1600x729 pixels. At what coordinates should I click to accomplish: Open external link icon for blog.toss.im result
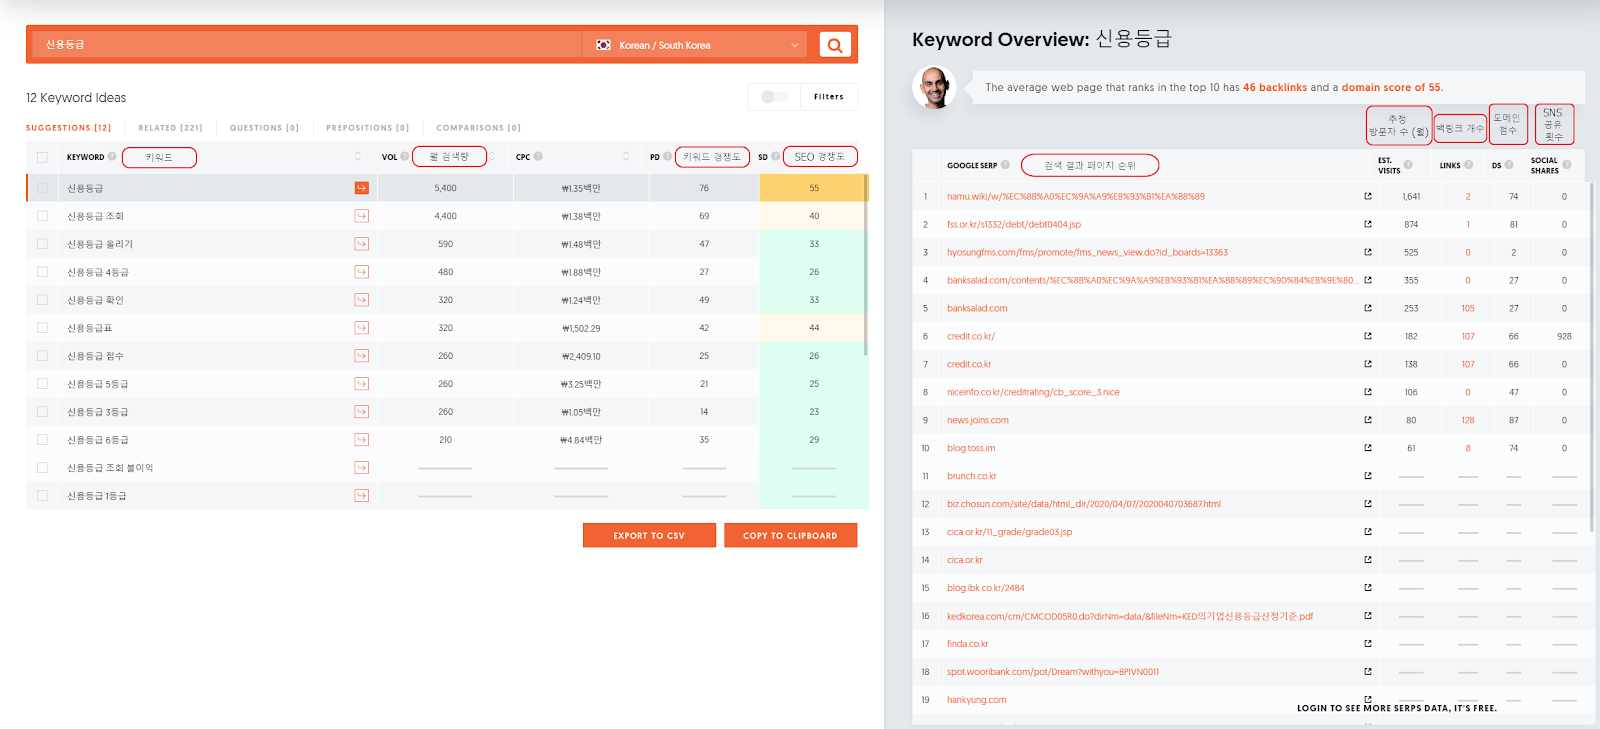tap(1368, 448)
